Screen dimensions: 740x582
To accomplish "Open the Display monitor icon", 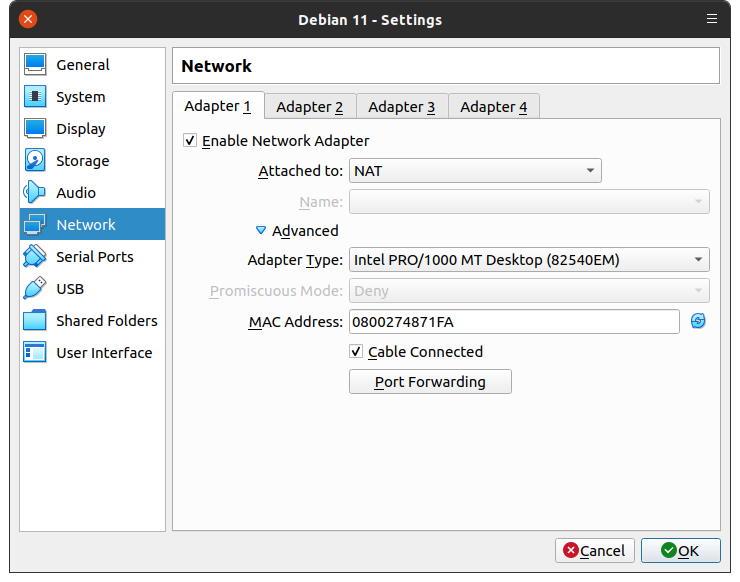I will coord(35,129).
